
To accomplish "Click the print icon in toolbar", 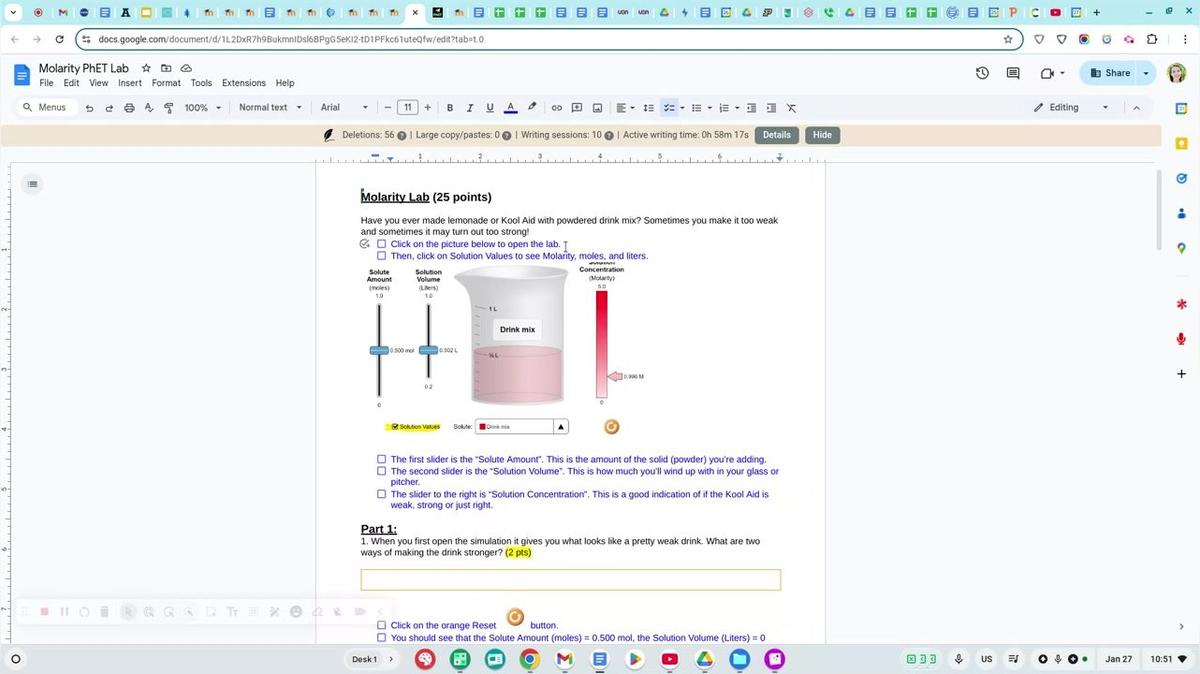I will (129, 108).
